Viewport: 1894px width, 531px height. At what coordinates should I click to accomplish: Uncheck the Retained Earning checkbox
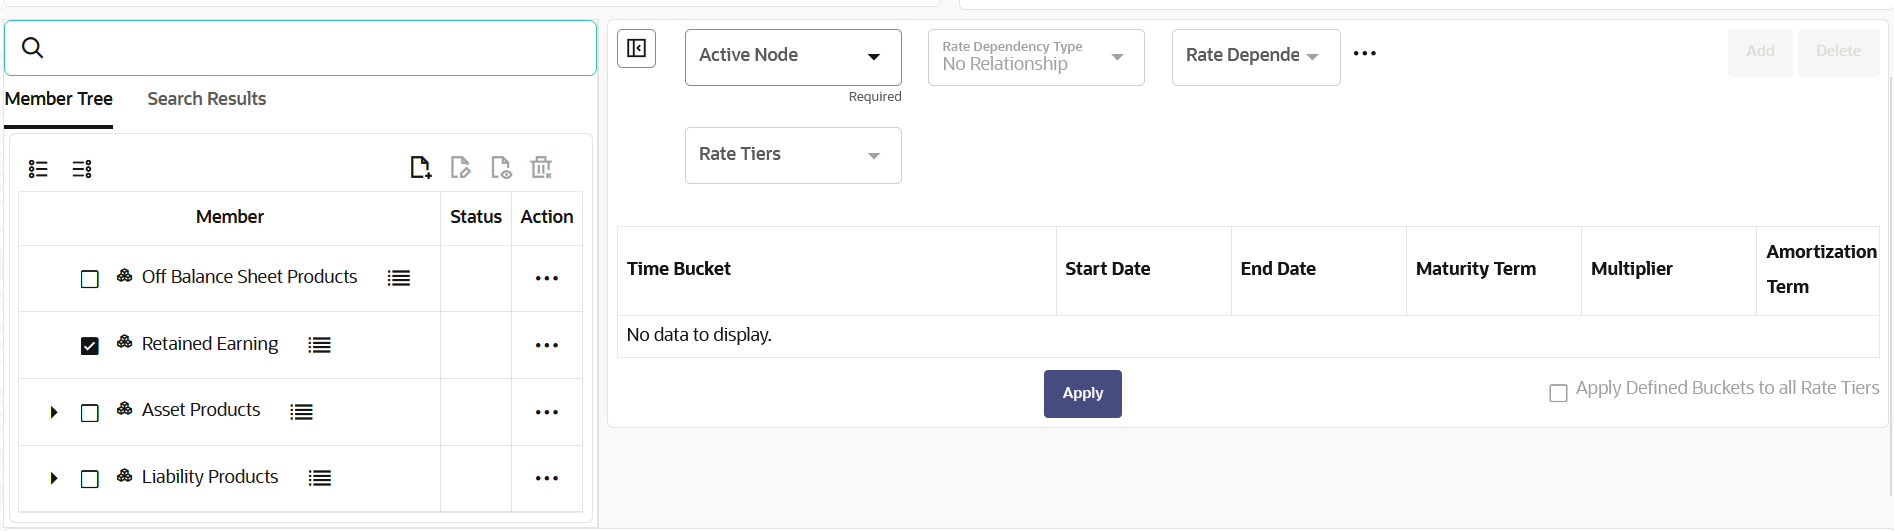coord(90,346)
